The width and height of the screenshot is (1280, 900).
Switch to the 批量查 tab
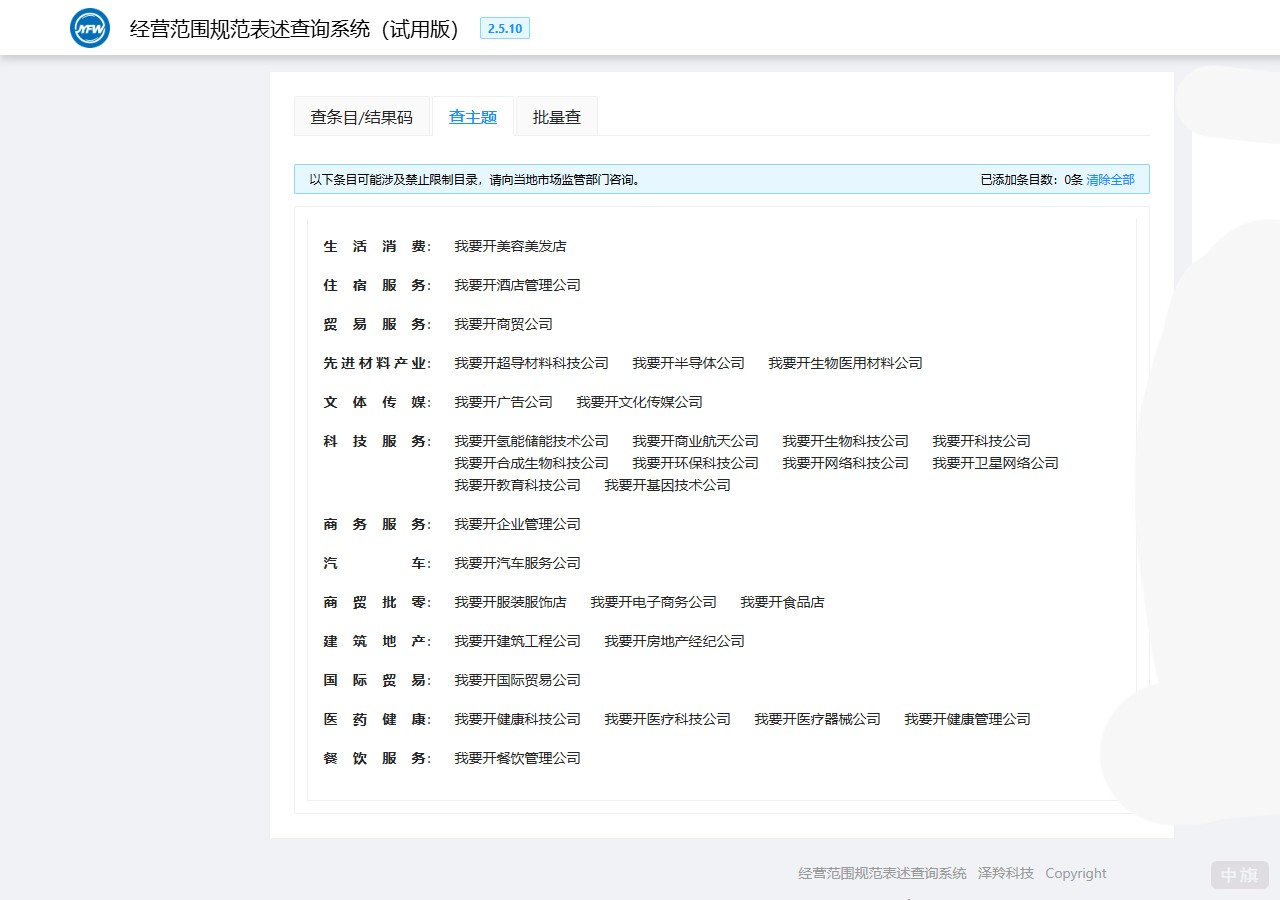[556, 116]
